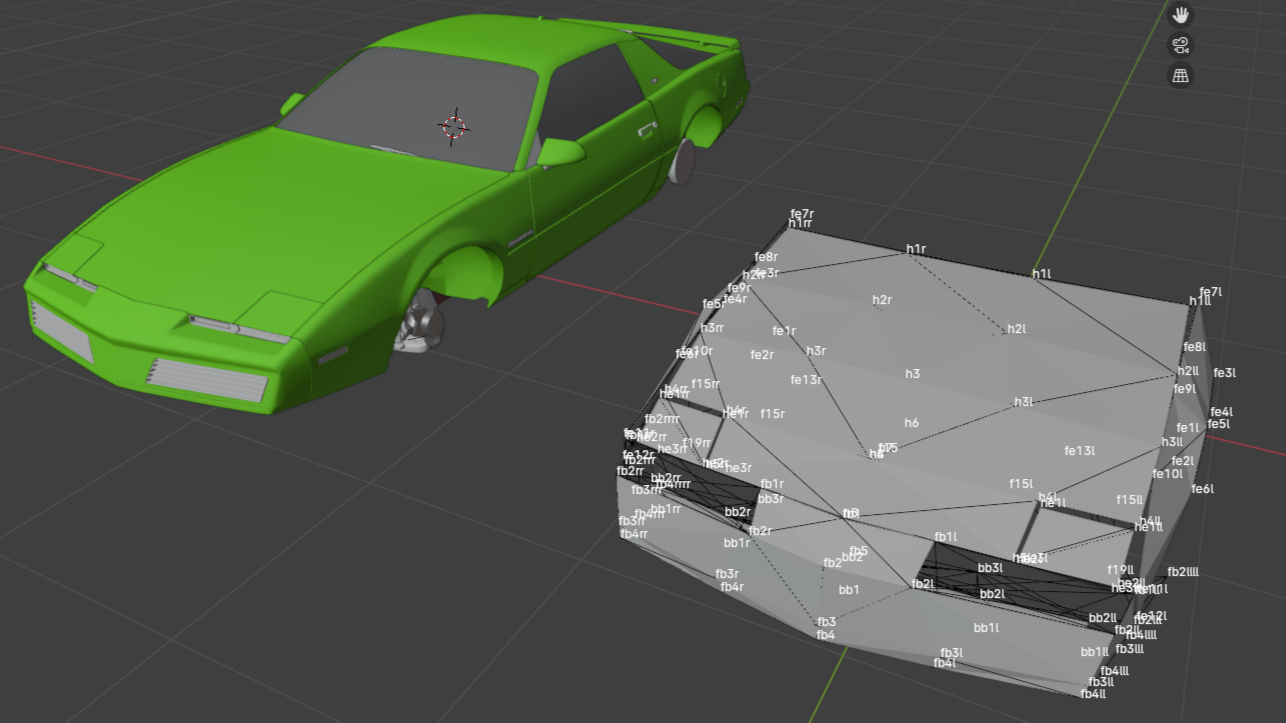The height and width of the screenshot is (723, 1286).
Task: Select the bb2l node label
Action: (992, 594)
